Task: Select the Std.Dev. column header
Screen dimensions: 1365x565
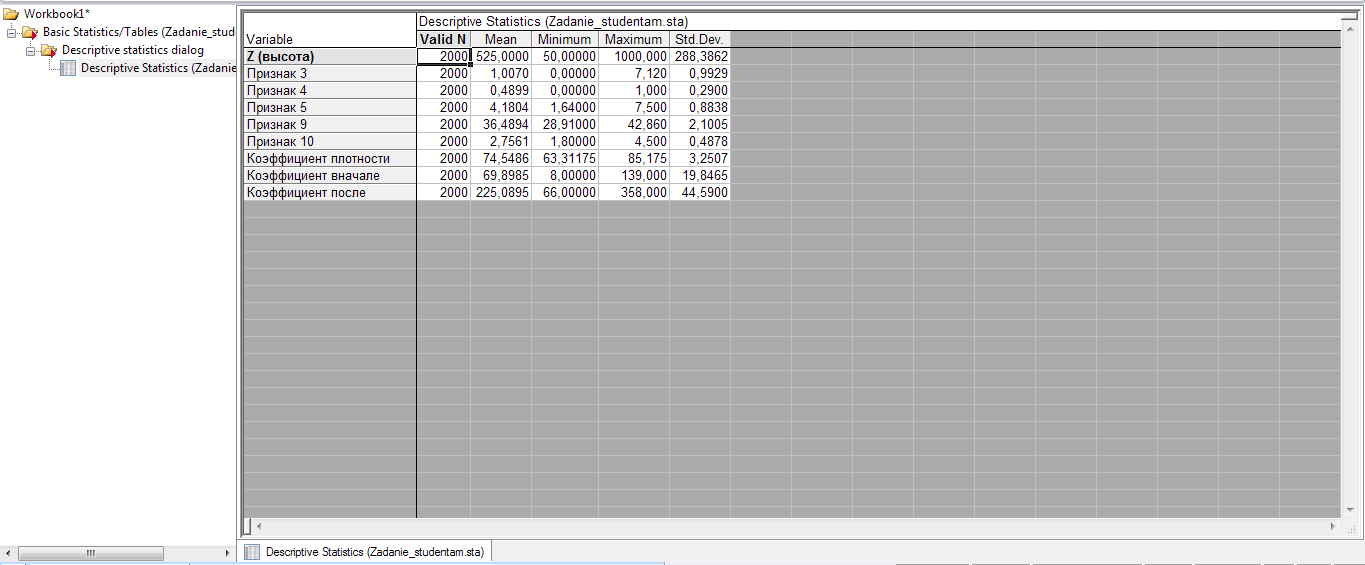Action: (x=700, y=39)
